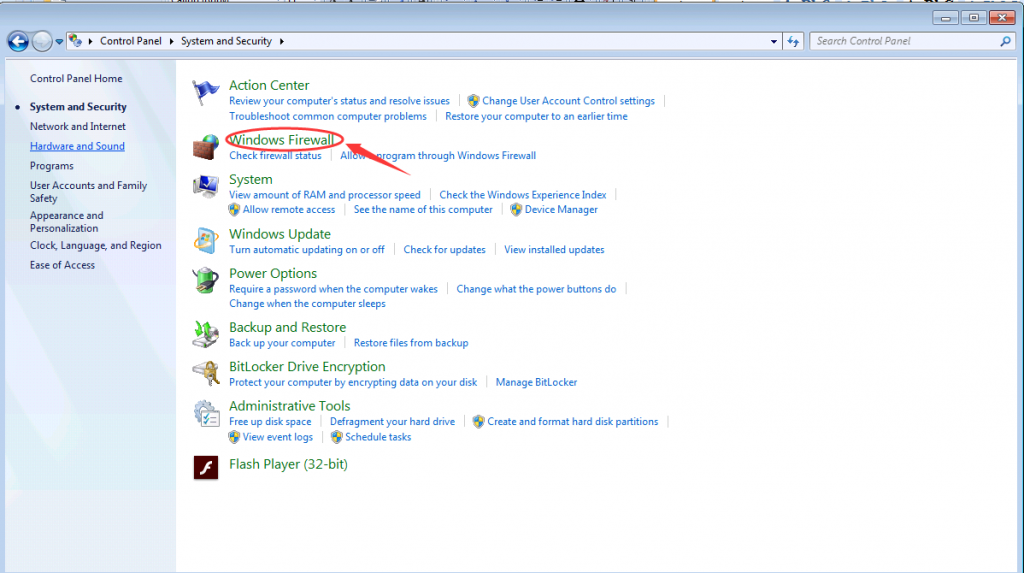Open the Windows Firewall heading link

pyautogui.click(x=281, y=140)
